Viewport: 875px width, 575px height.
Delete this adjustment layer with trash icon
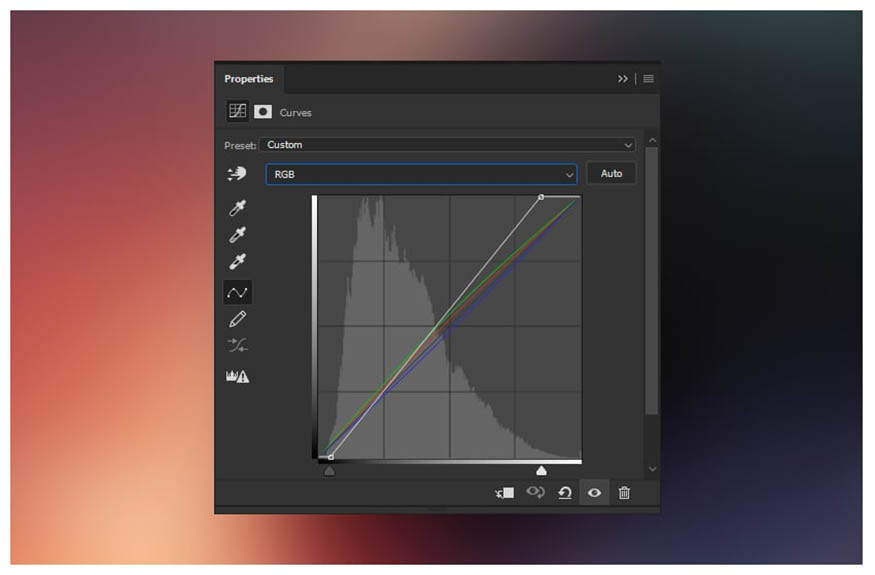click(624, 493)
